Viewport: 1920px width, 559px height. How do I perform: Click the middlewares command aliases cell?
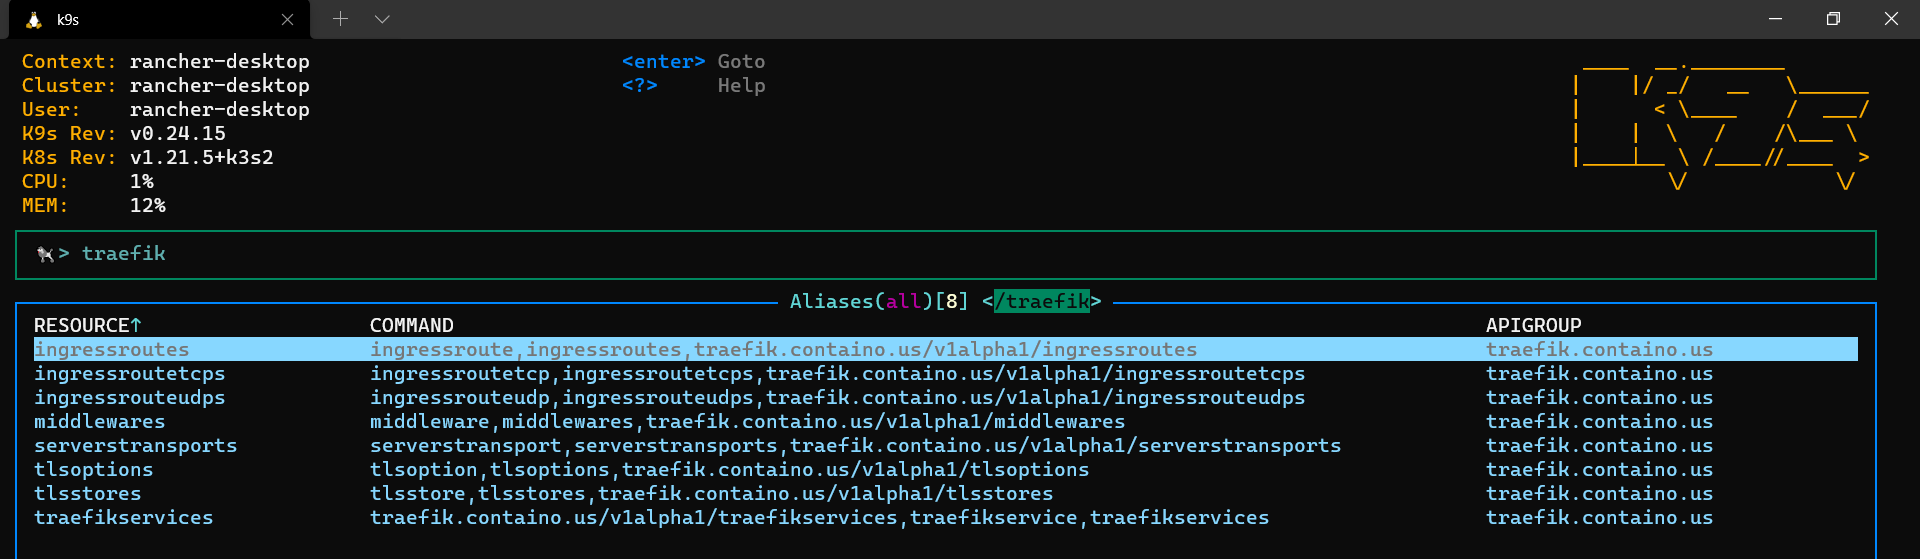(748, 421)
